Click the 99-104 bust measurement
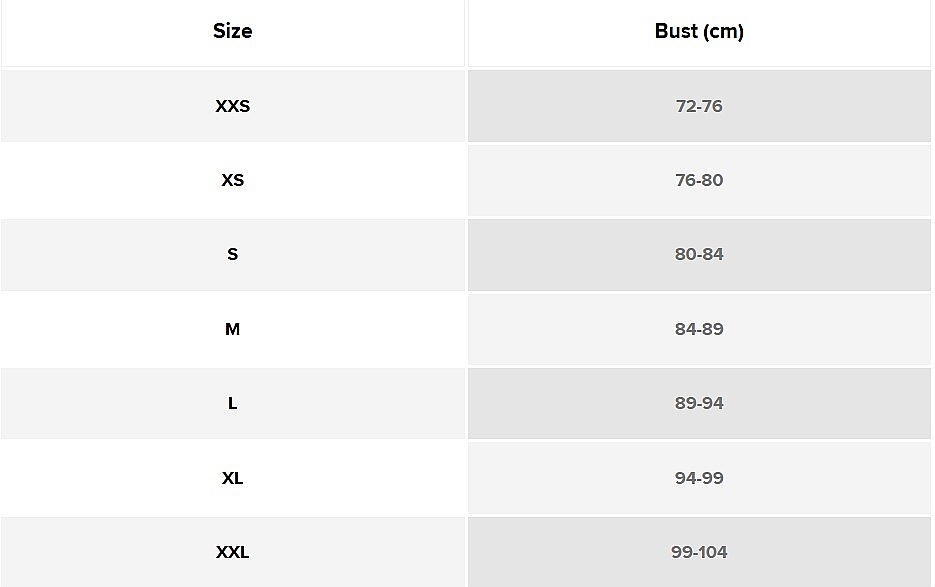The height and width of the screenshot is (587, 935). click(x=699, y=552)
